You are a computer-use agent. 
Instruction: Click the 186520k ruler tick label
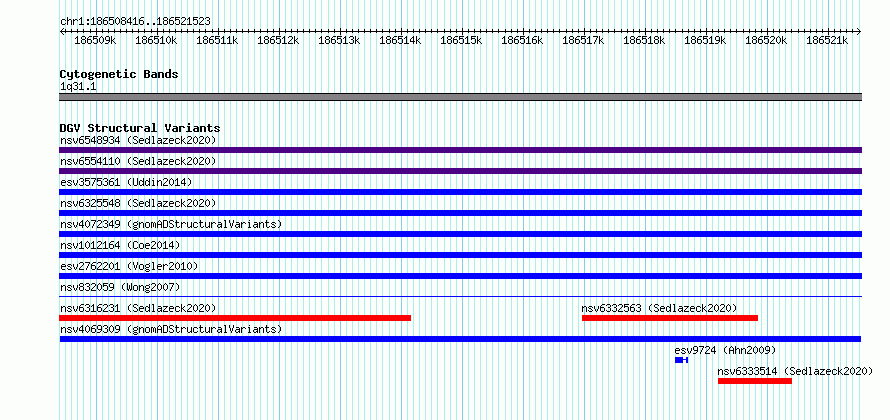pos(766,40)
